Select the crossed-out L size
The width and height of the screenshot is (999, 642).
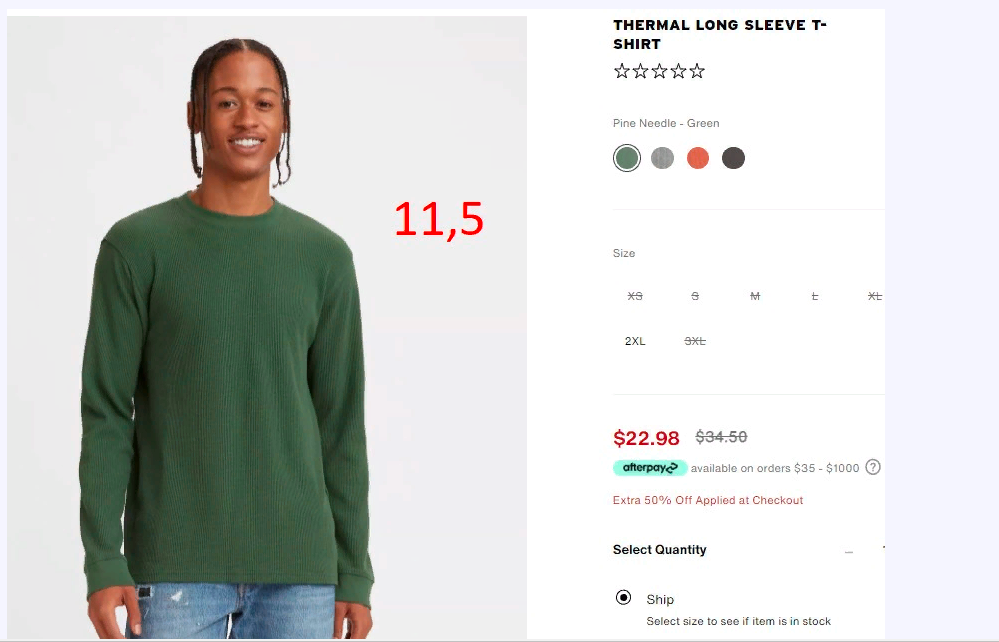point(815,296)
